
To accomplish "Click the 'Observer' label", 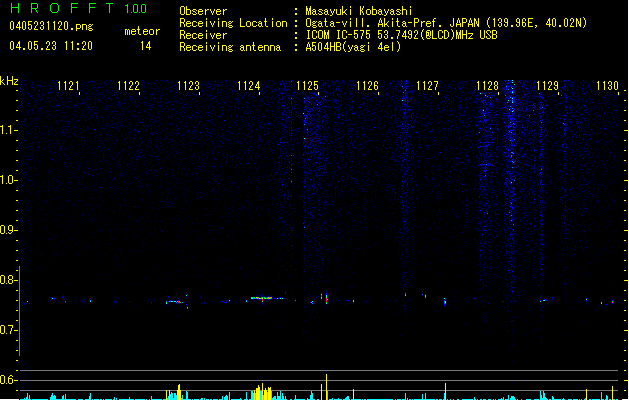I will [x=203, y=11].
